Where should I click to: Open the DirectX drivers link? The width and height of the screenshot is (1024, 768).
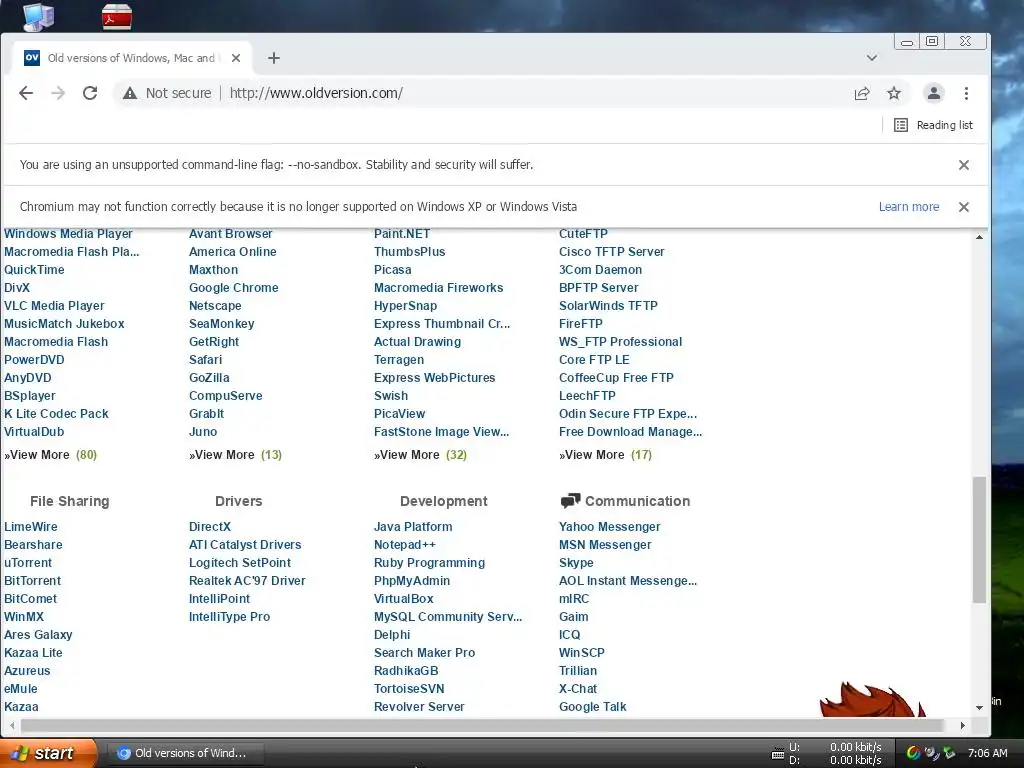tap(210, 527)
